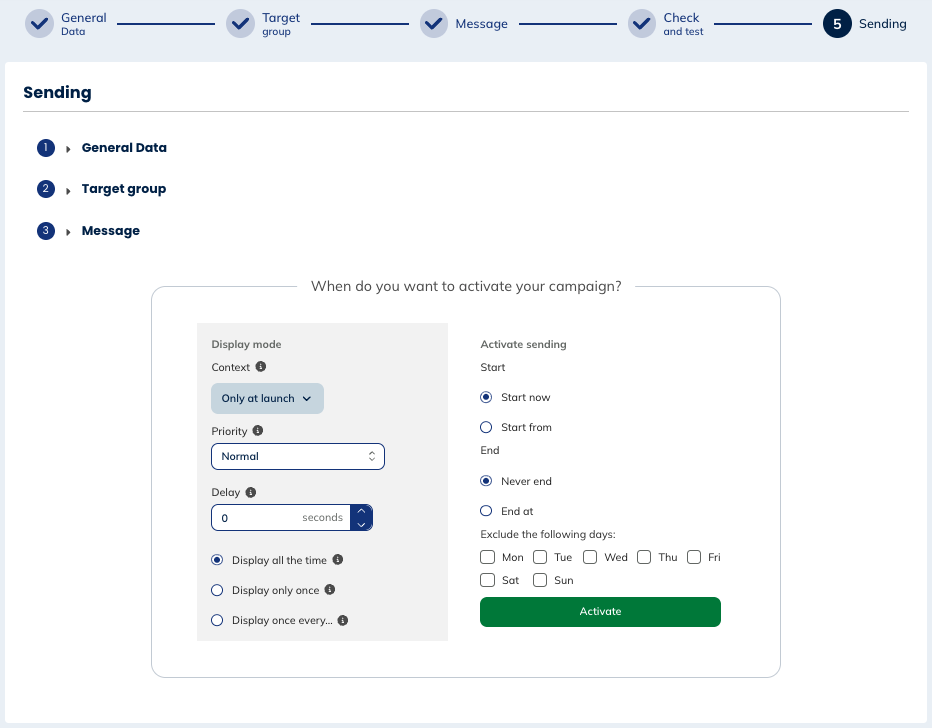Click info icon for Display all the time

tap(338, 560)
